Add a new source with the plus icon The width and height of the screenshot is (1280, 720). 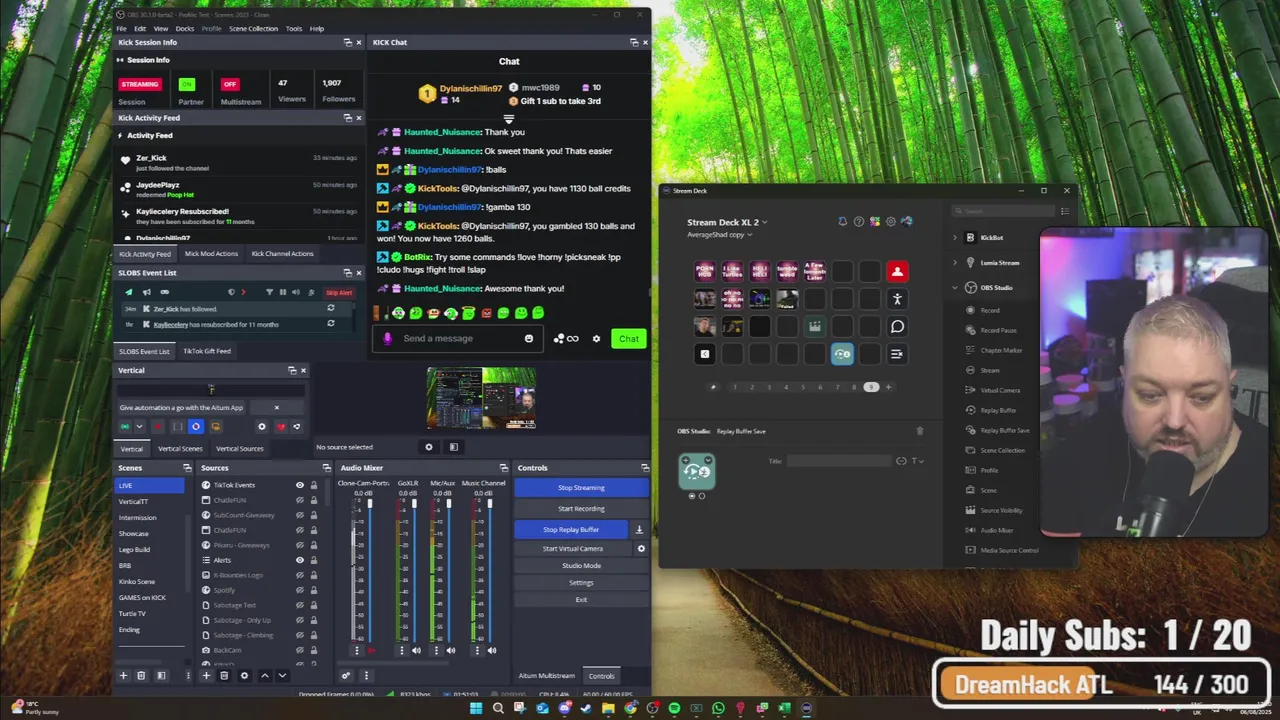coord(206,676)
